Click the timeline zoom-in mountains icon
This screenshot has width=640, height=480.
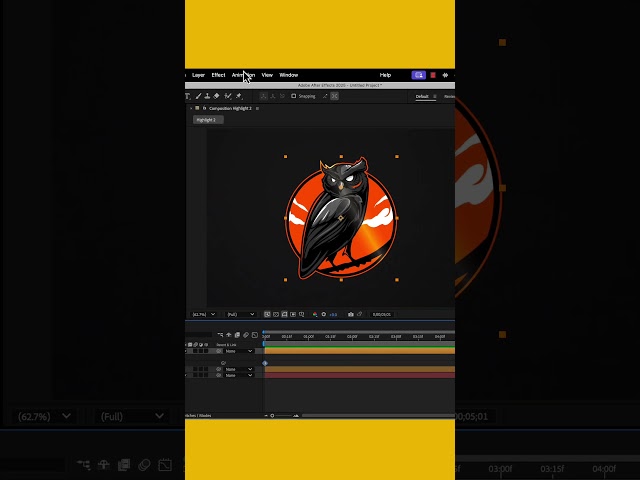[x=296, y=416]
